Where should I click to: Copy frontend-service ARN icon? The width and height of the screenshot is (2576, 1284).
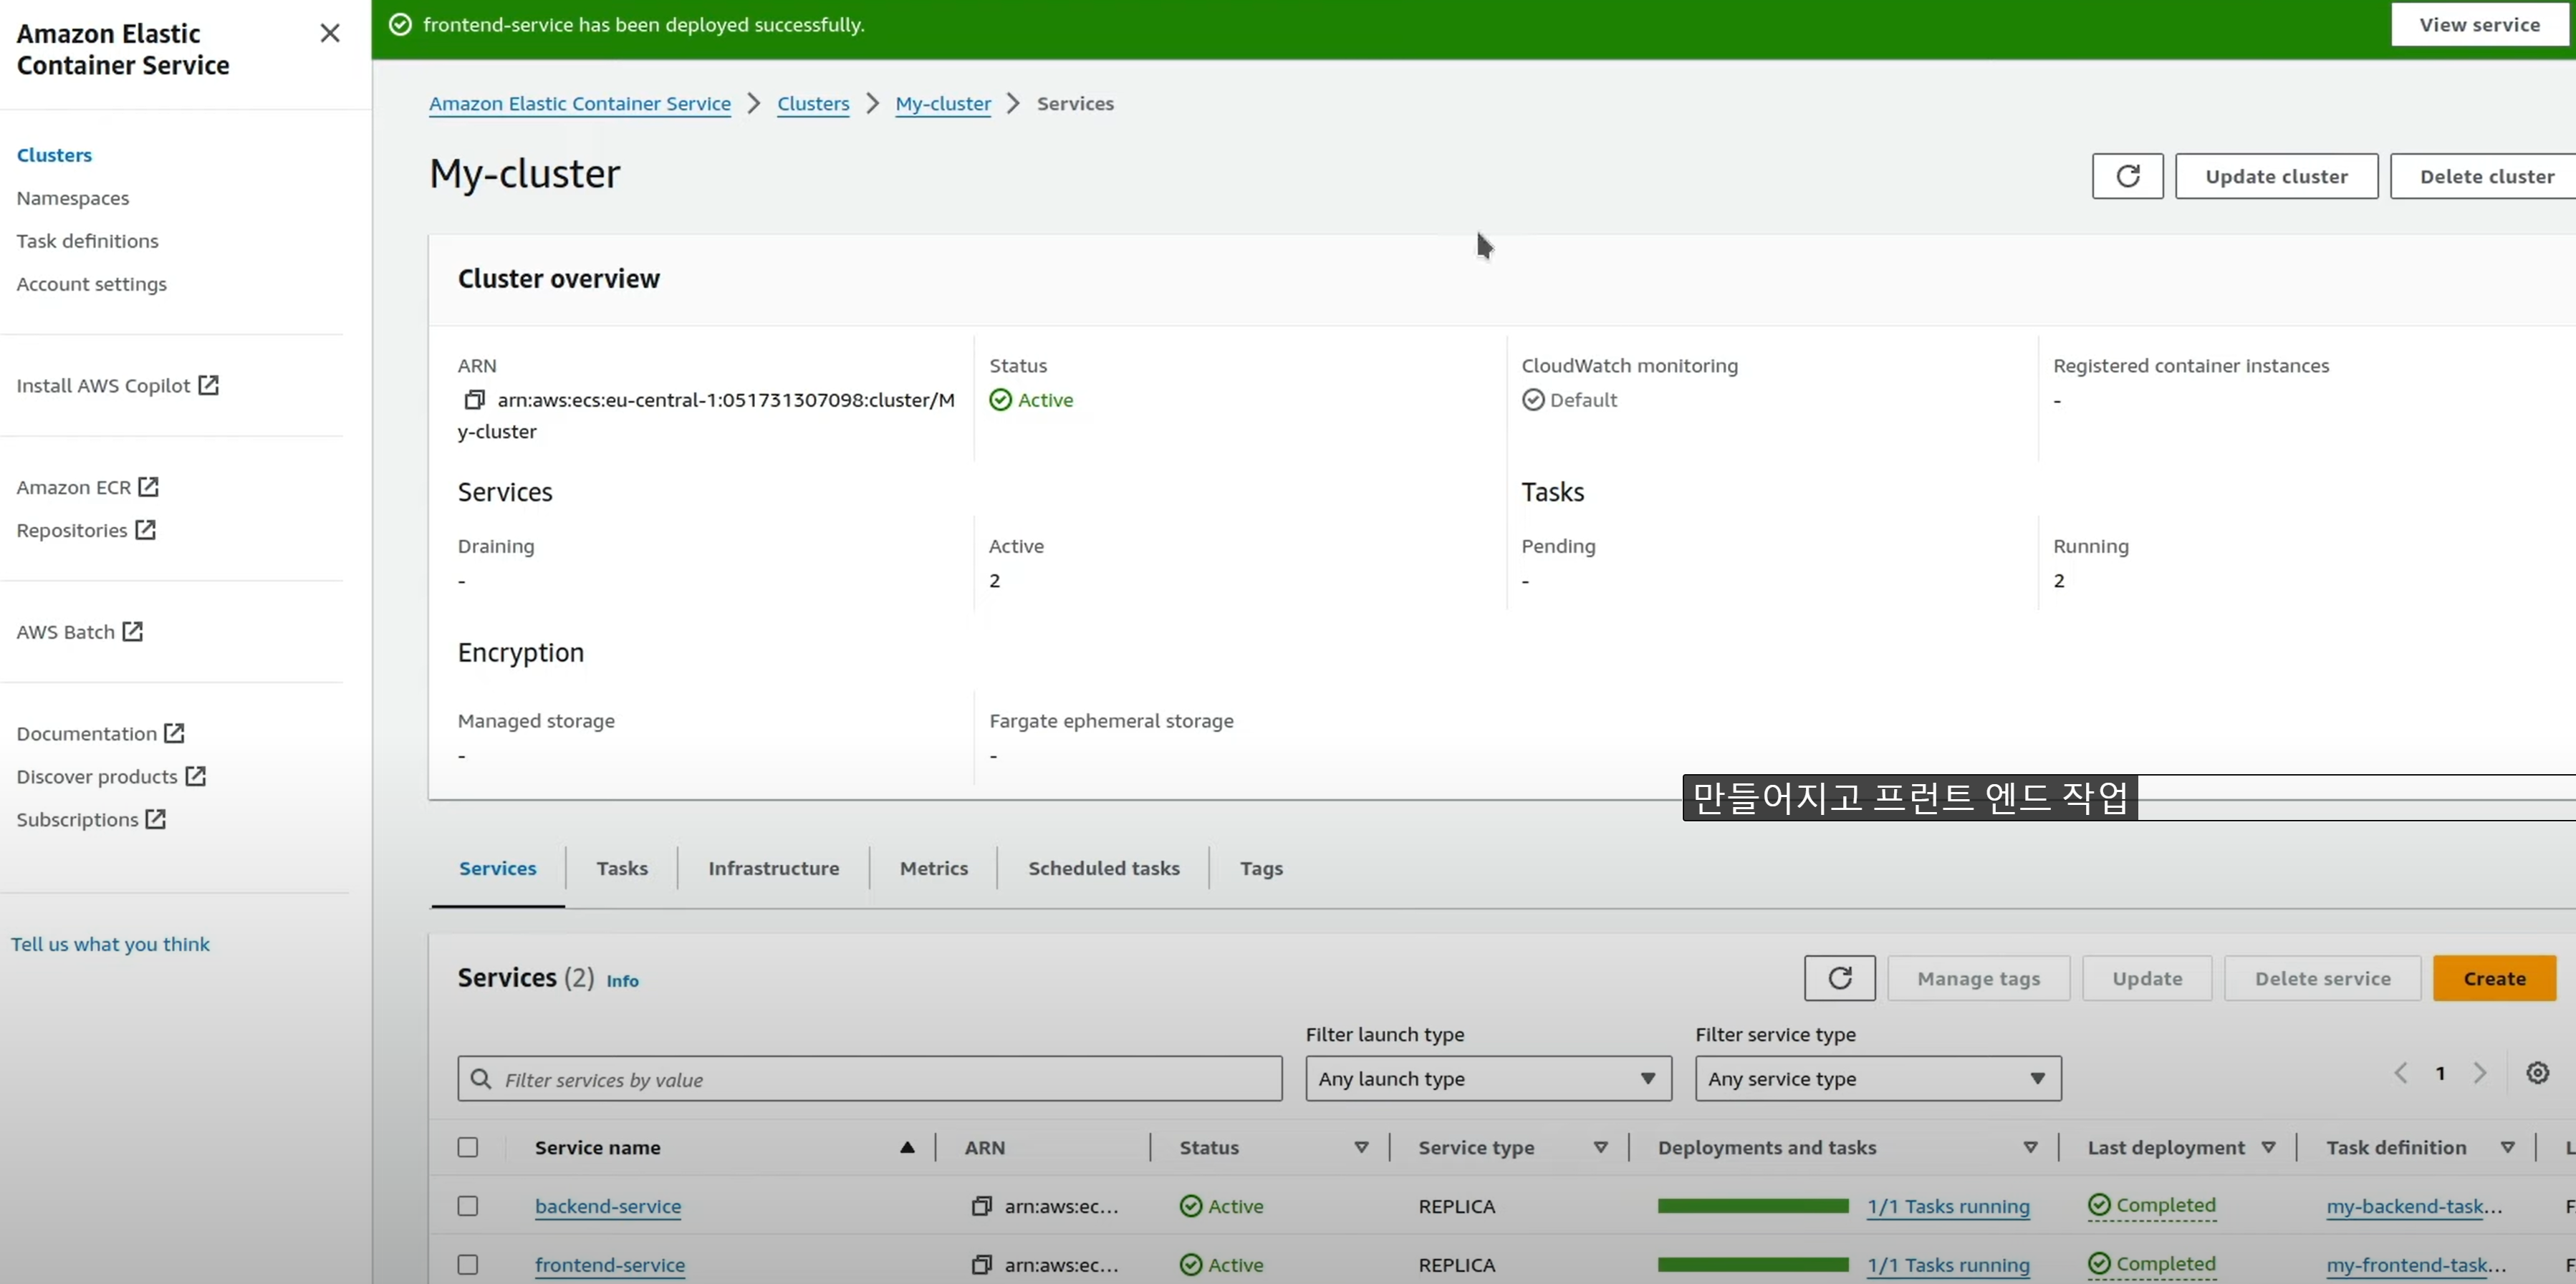pos(981,1265)
